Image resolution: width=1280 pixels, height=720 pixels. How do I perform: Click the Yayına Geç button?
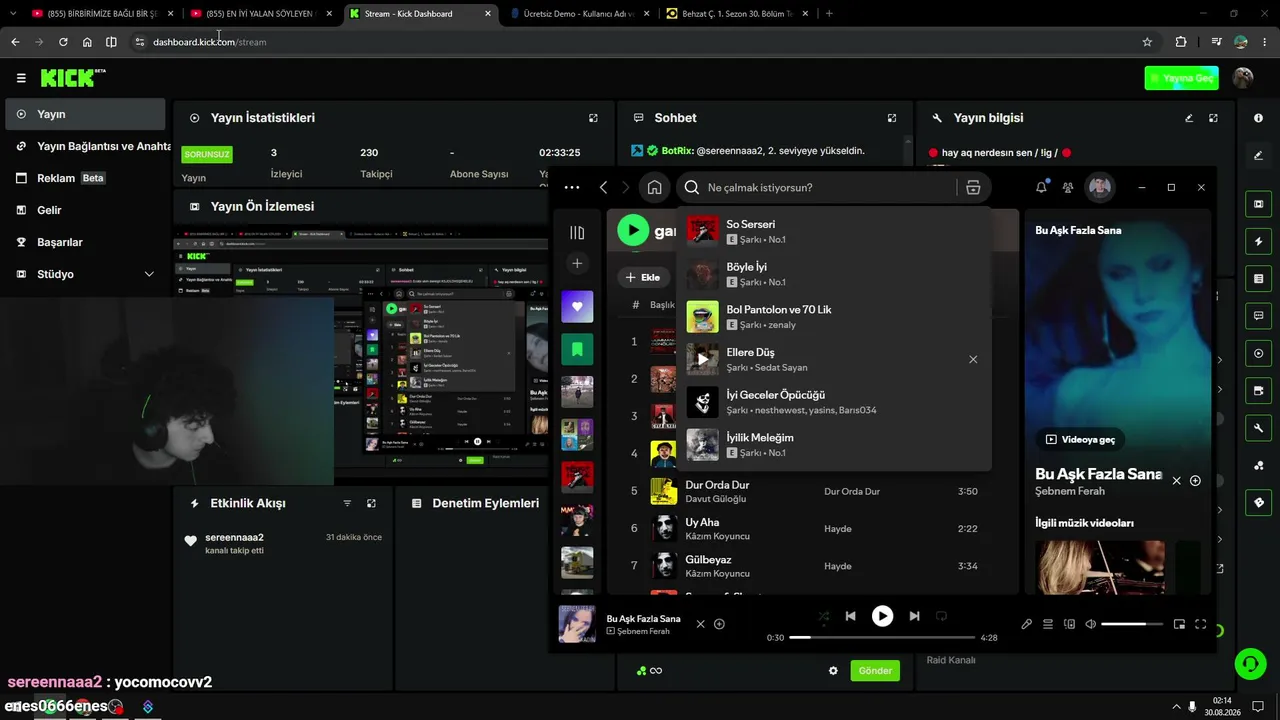pos(1181,78)
